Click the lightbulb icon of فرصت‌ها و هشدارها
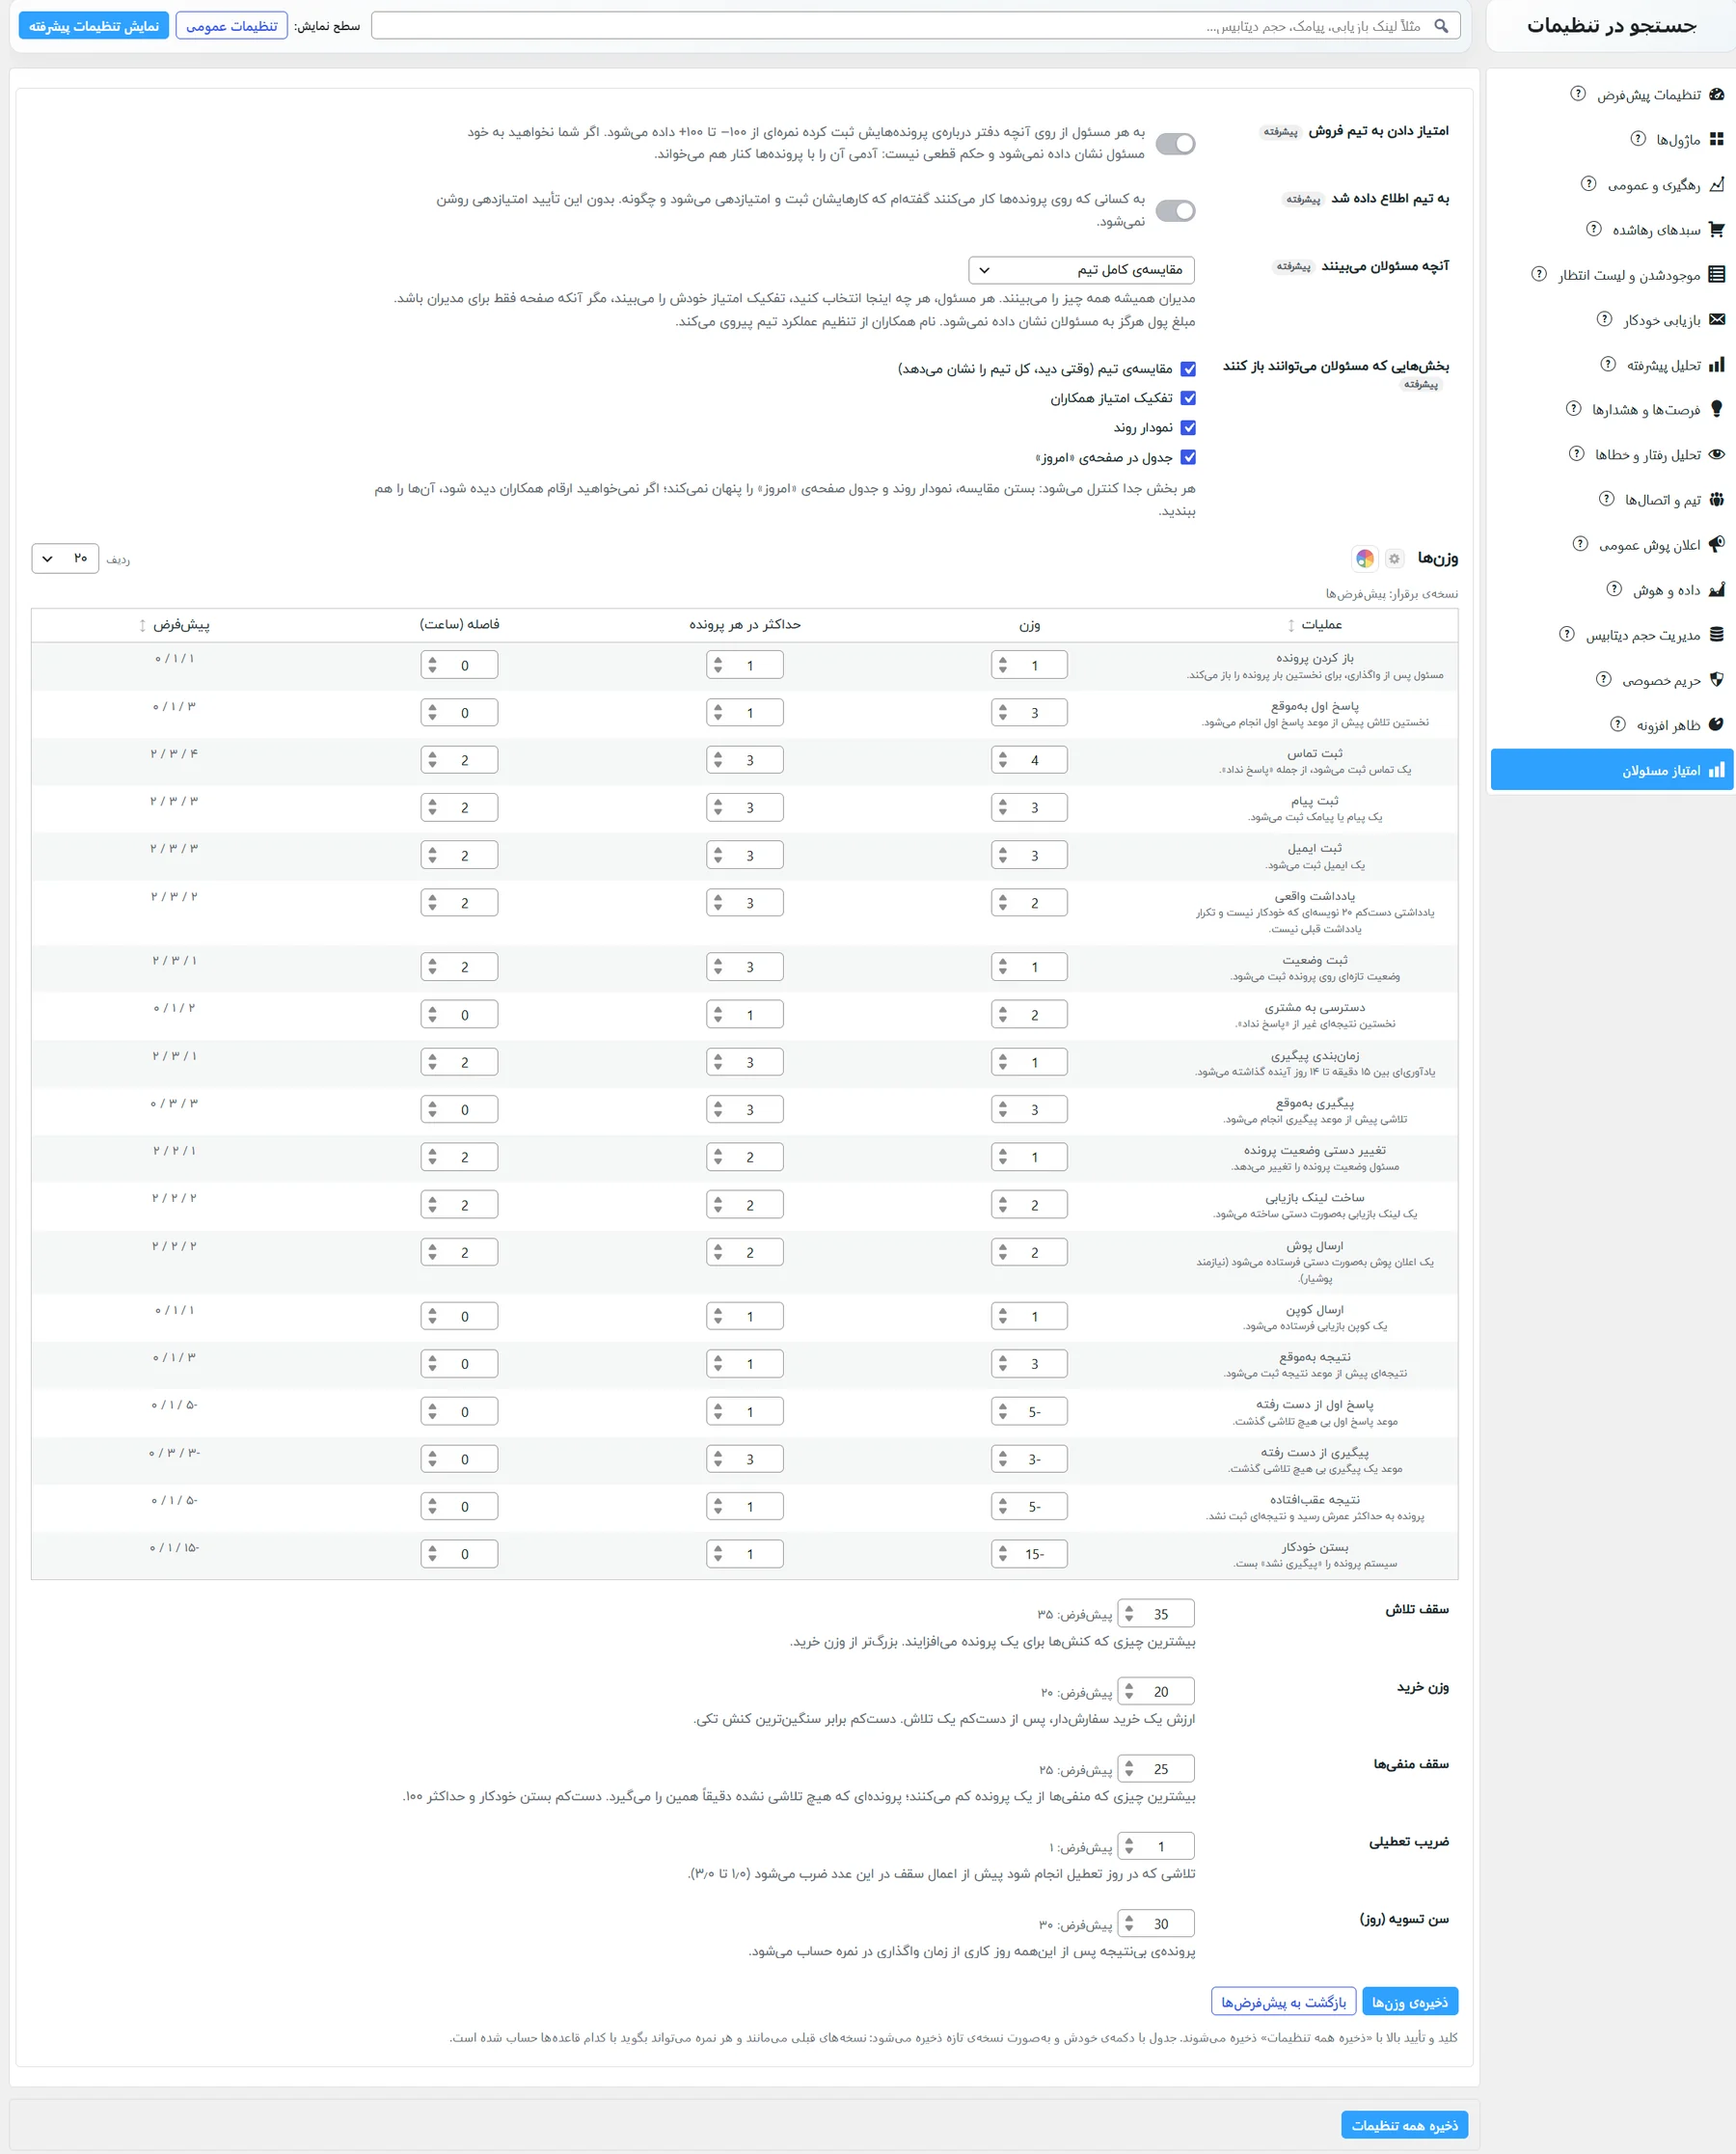This screenshot has width=1736, height=2154. [x=1716, y=409]
